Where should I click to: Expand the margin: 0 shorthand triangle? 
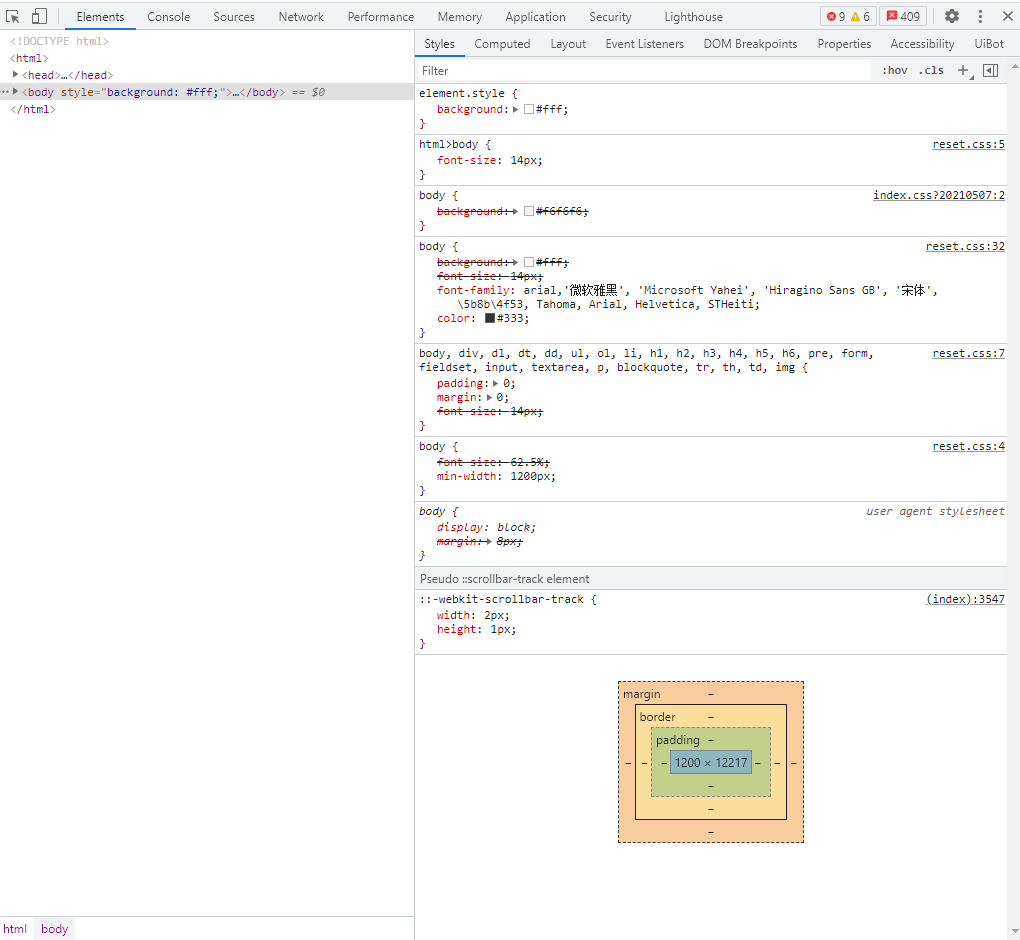(489, 397)
